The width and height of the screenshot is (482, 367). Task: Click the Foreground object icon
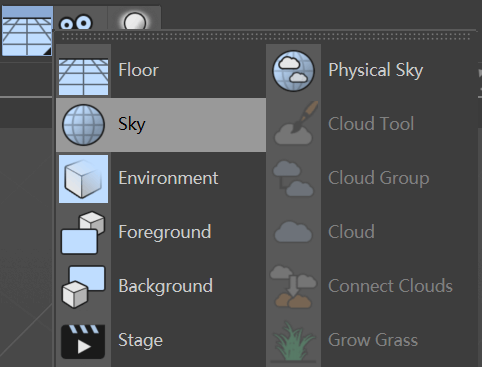[83, 233]
